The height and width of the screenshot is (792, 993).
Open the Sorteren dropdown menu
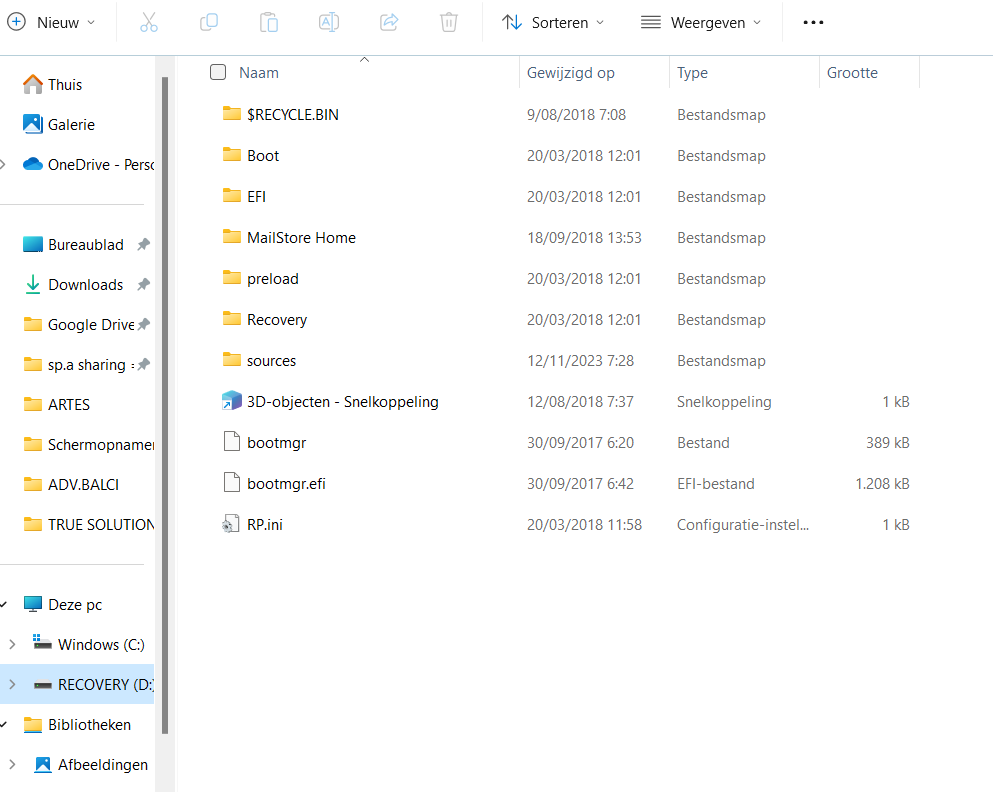click(553, 22)
